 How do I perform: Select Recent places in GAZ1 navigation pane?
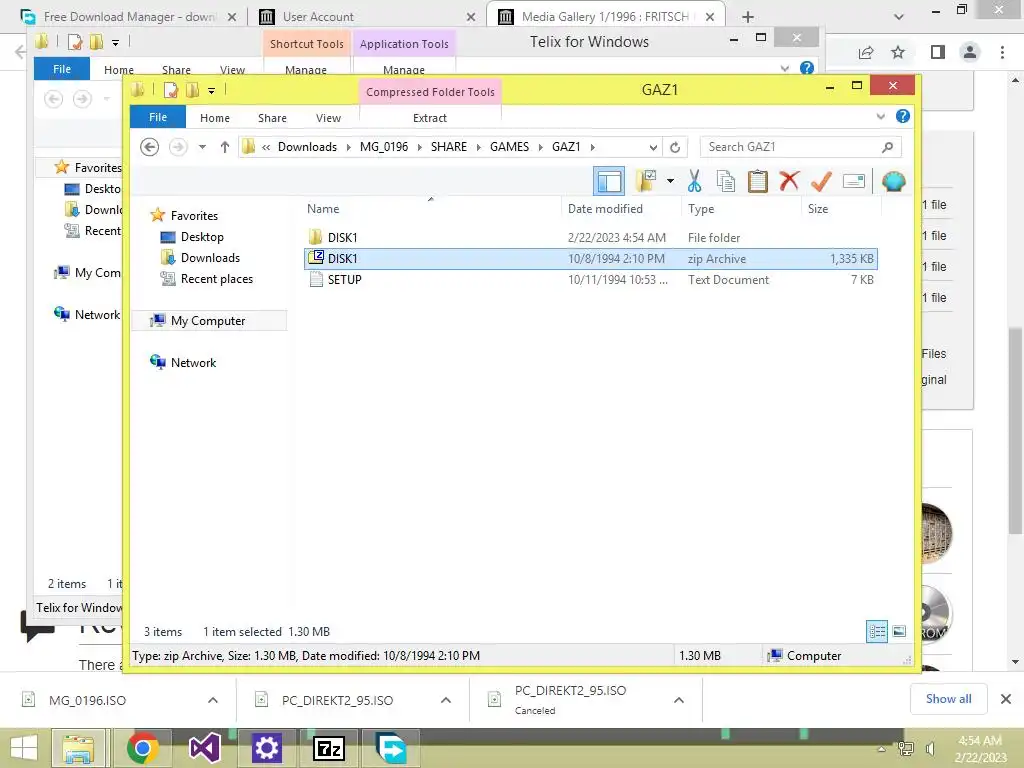(x=216, y=278)
